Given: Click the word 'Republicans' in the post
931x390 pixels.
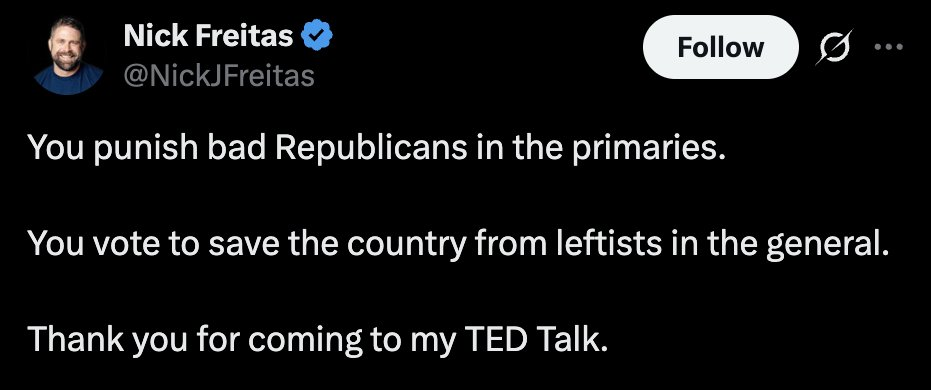Looking at the screenshot, I should tap(370, 149).
